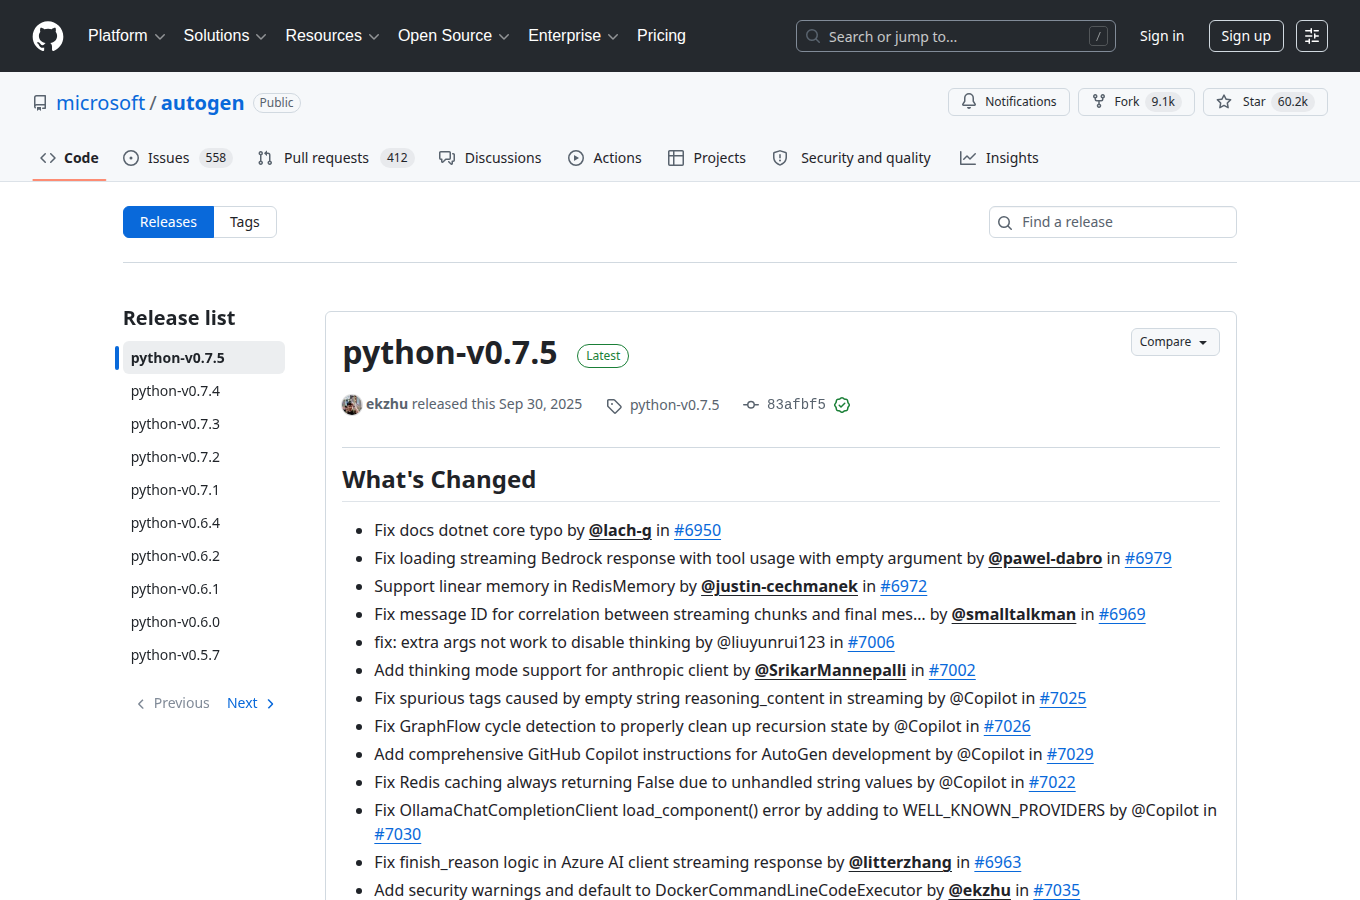This screenshot has width=1360, height=900.
Task: Select python-v0.7.2 in release list
Action: pyautogui.click(x=203, y=457)
